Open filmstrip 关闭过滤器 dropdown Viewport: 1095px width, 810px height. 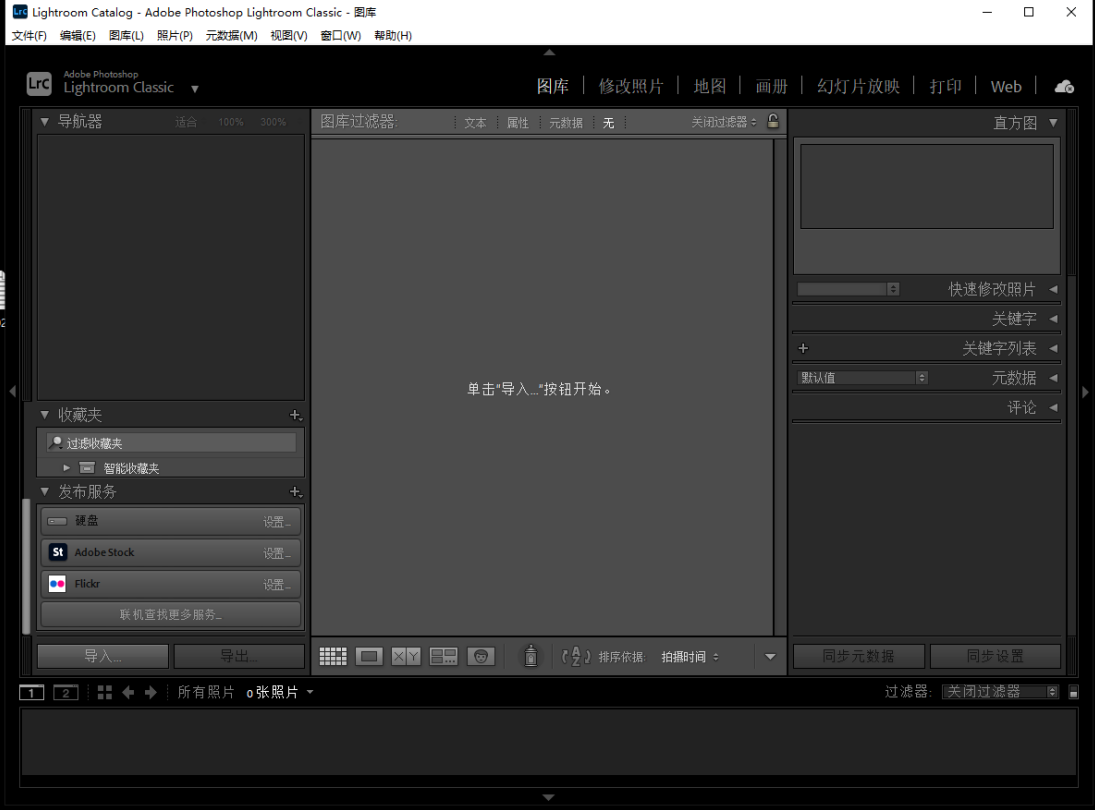[1000, 692]
